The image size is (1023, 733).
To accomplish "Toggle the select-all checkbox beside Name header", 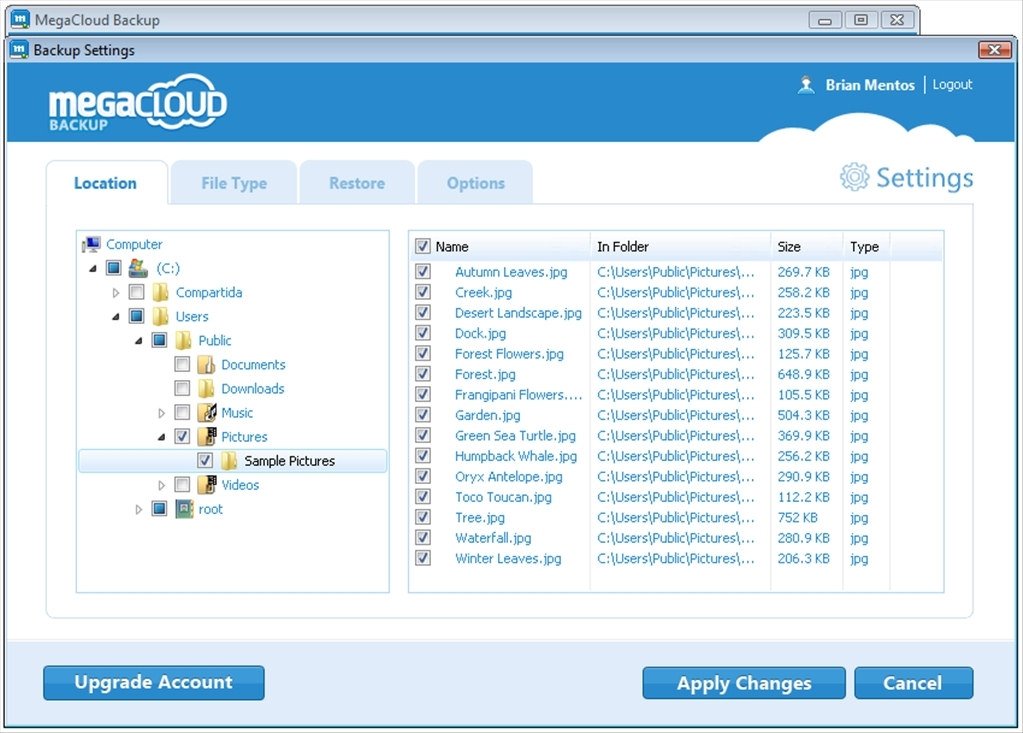I will pyautogui.click(x=423, y=246).
